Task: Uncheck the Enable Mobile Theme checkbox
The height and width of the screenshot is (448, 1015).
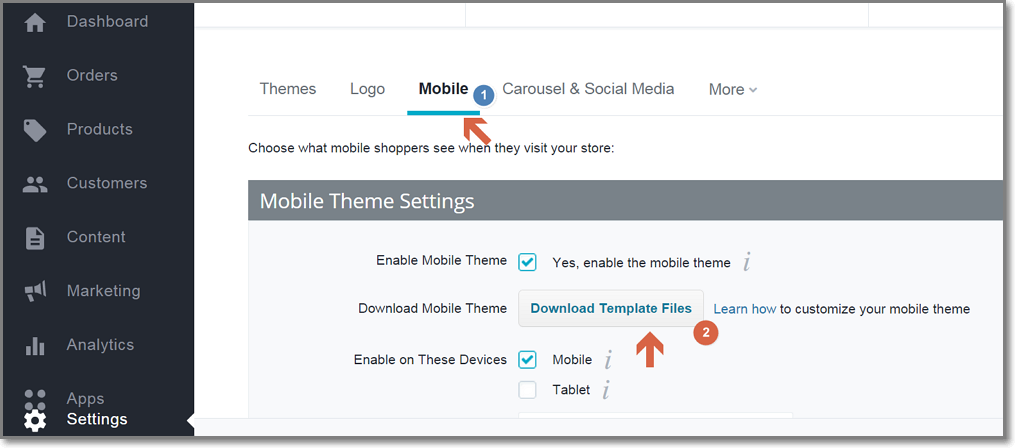Action: click(527, 263)
